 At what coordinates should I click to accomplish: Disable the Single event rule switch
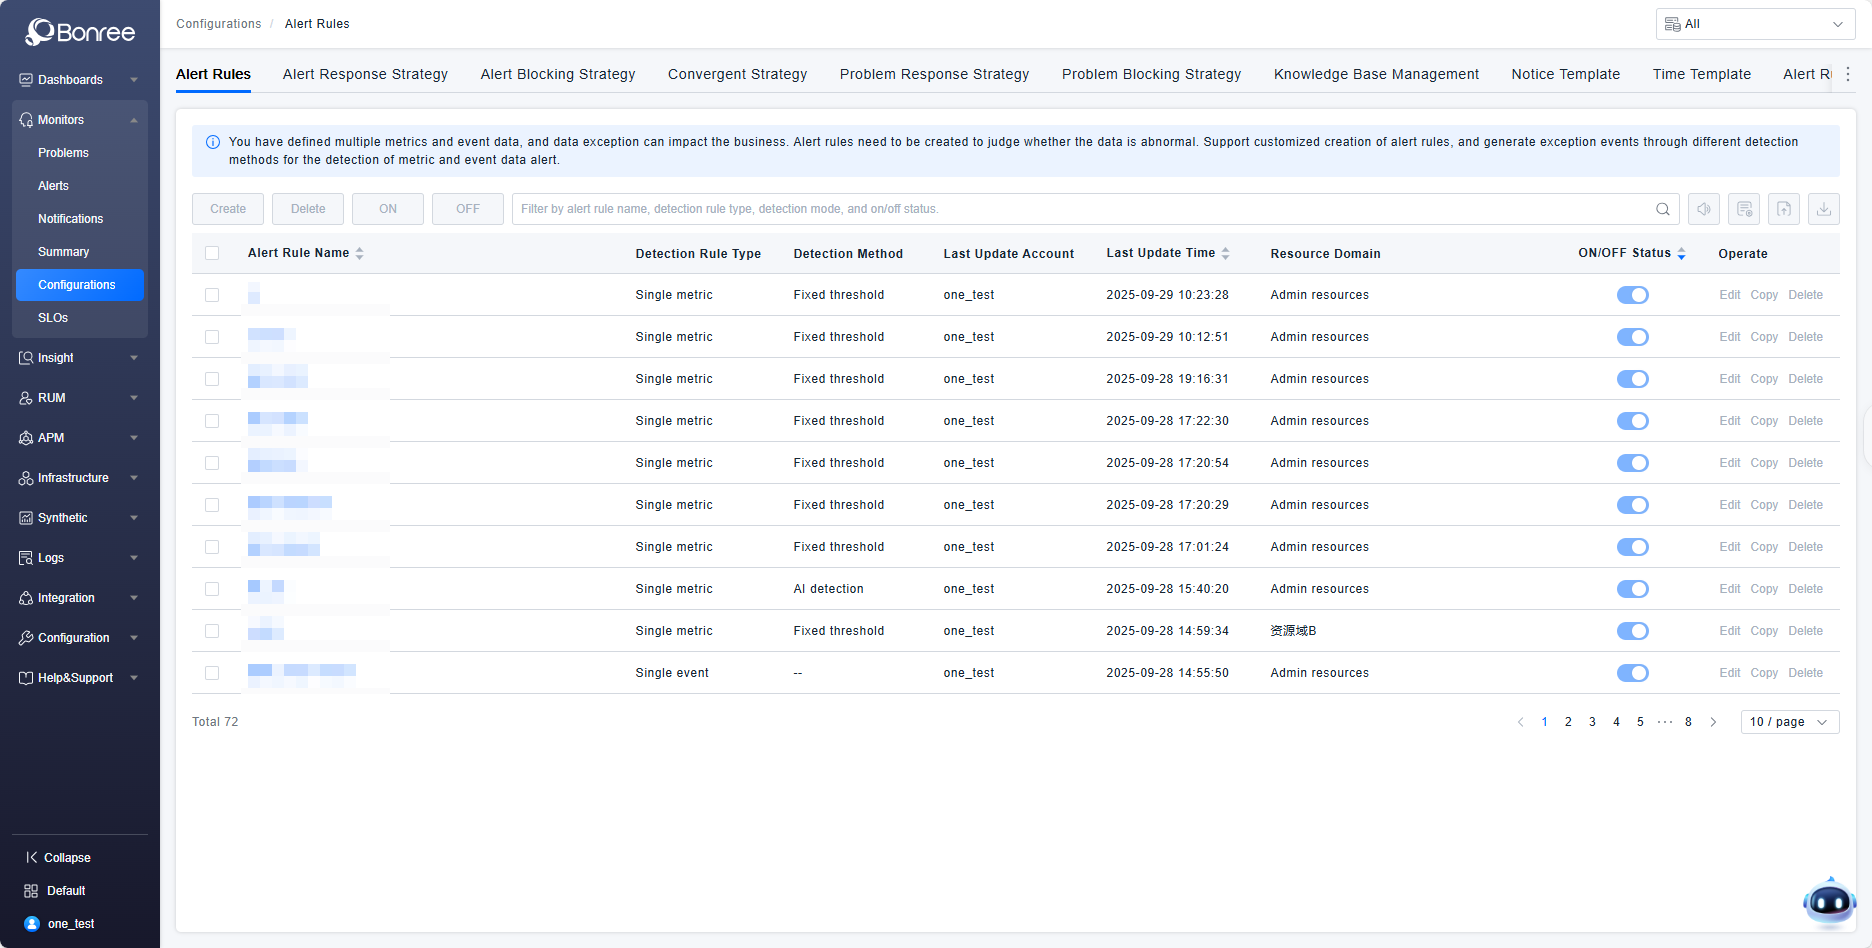(x=1632, y=673)
